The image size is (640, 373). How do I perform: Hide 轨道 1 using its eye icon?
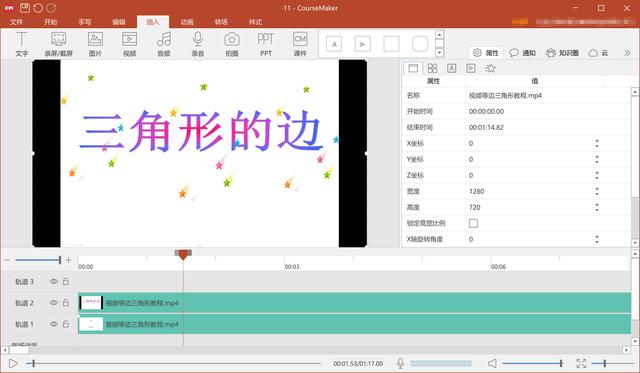(53, 324)
